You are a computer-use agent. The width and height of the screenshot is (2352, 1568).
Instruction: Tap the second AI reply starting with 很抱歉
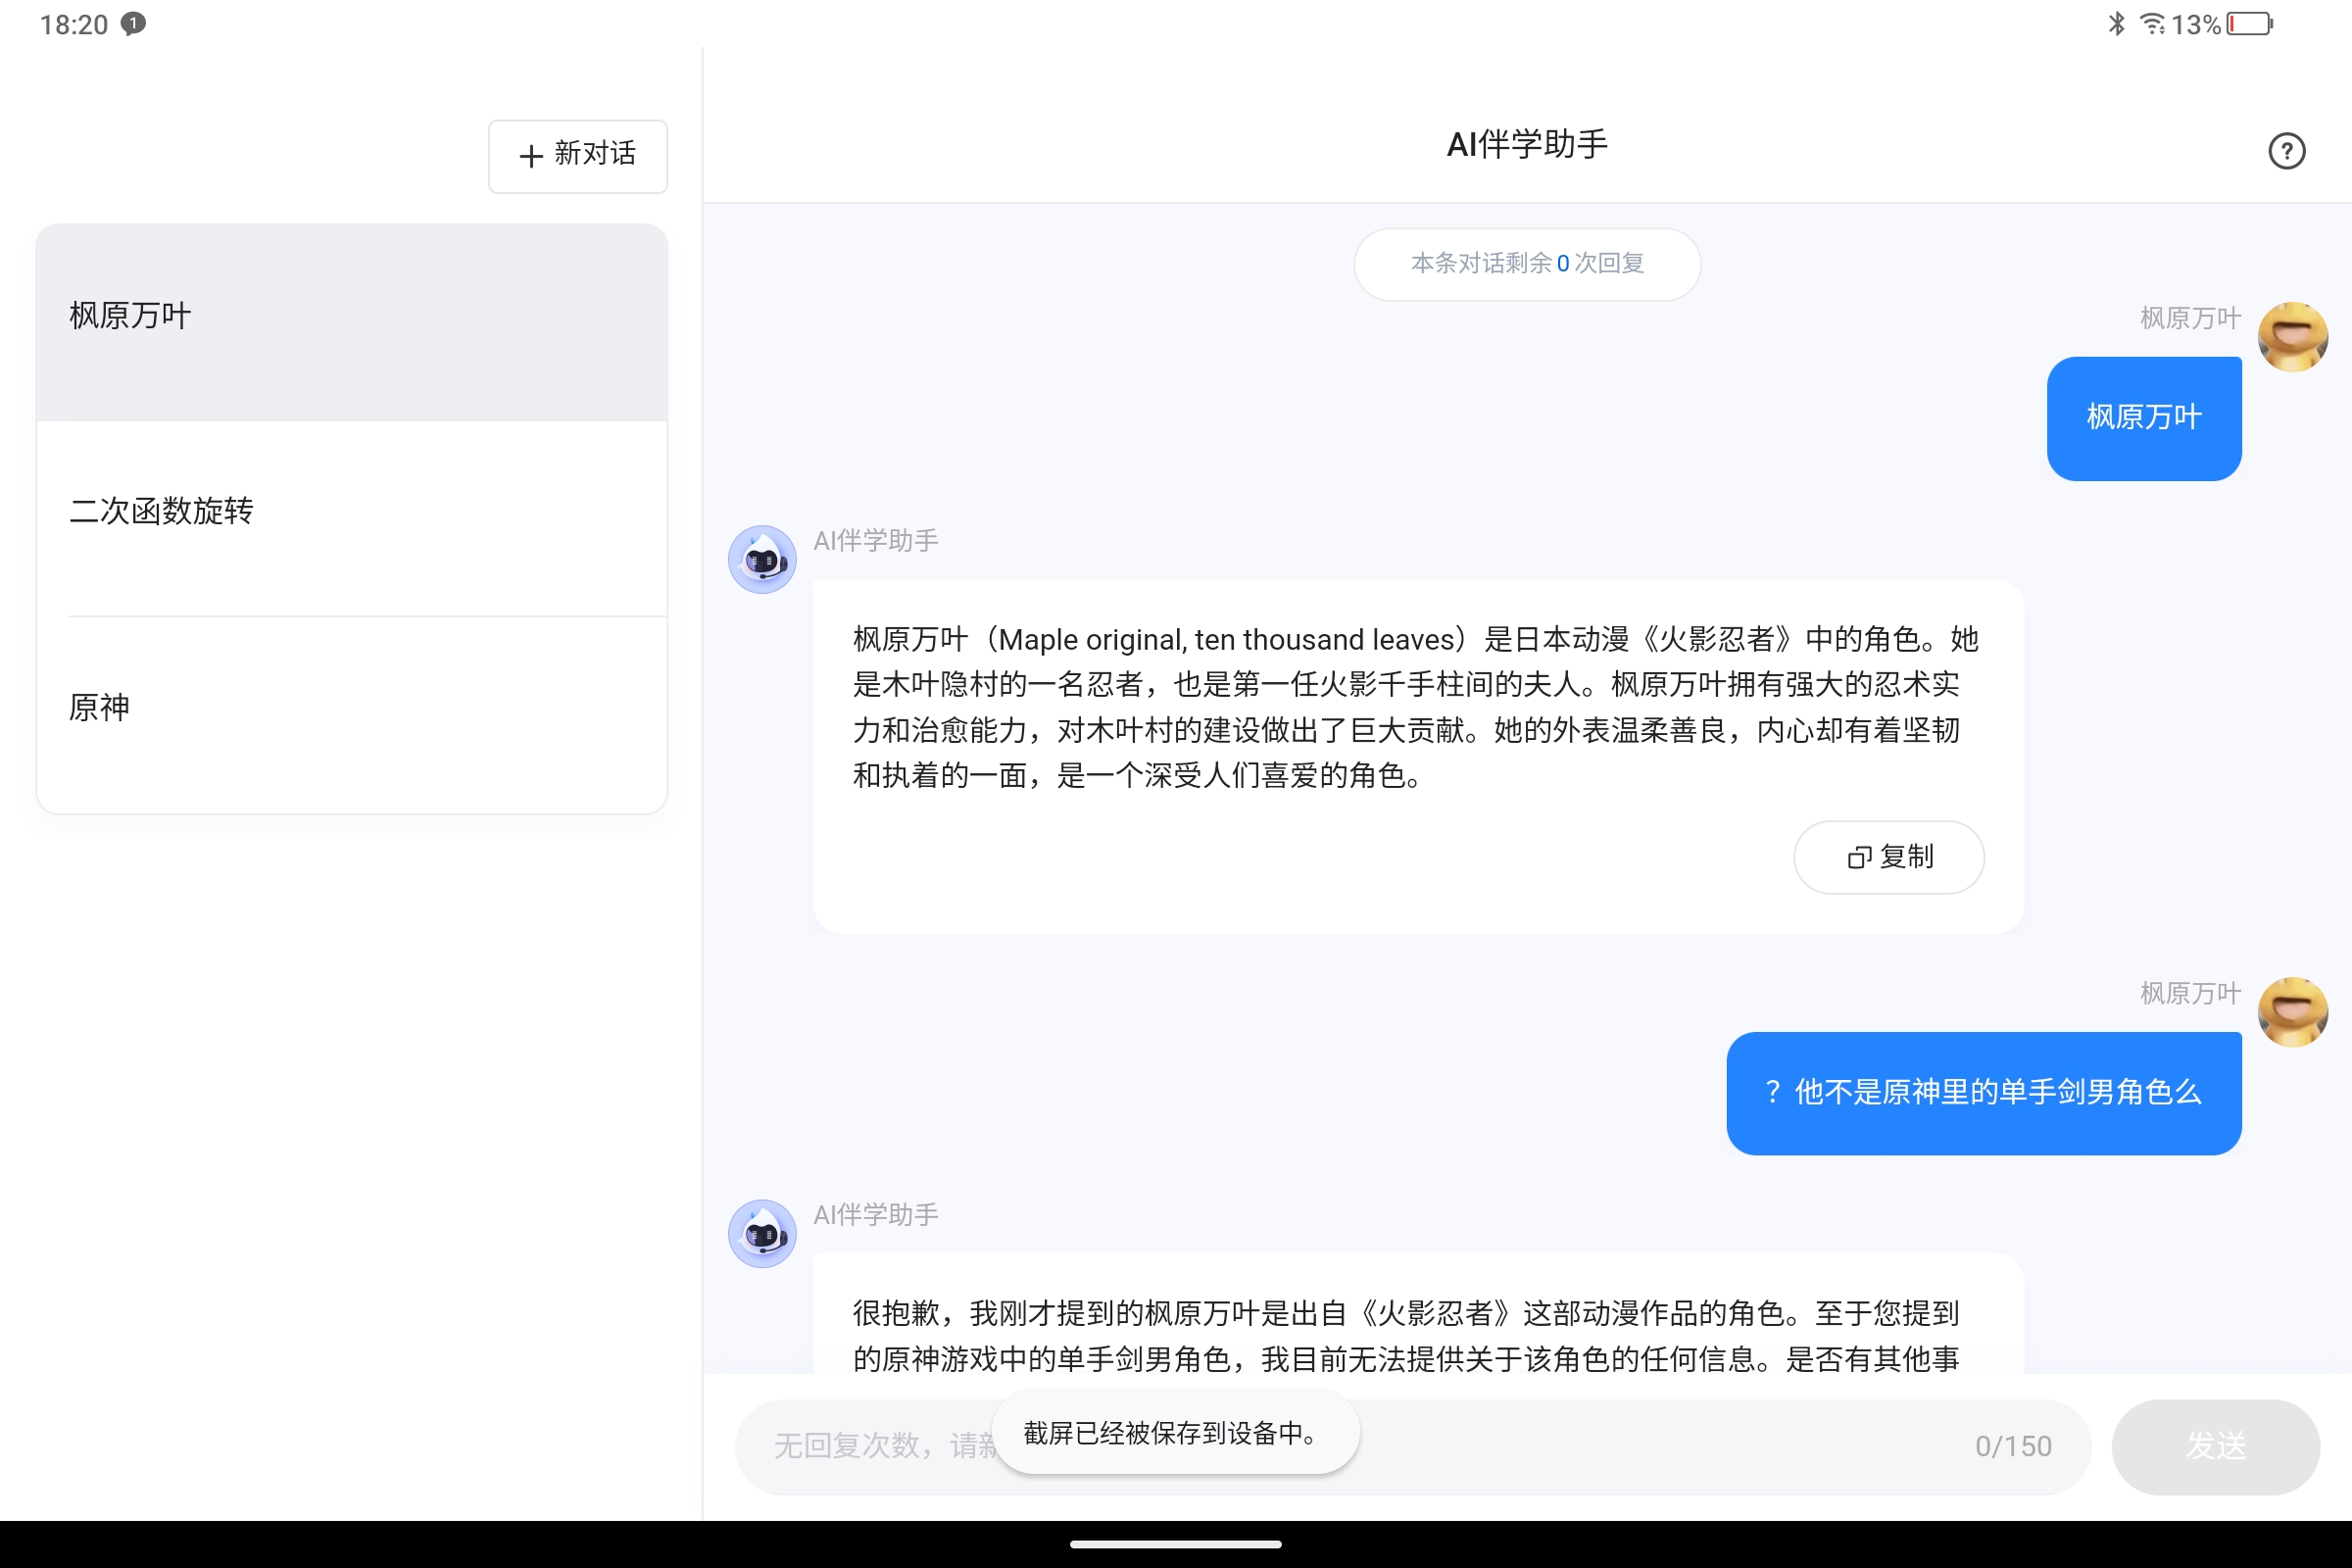(x=1406, y=1336)
